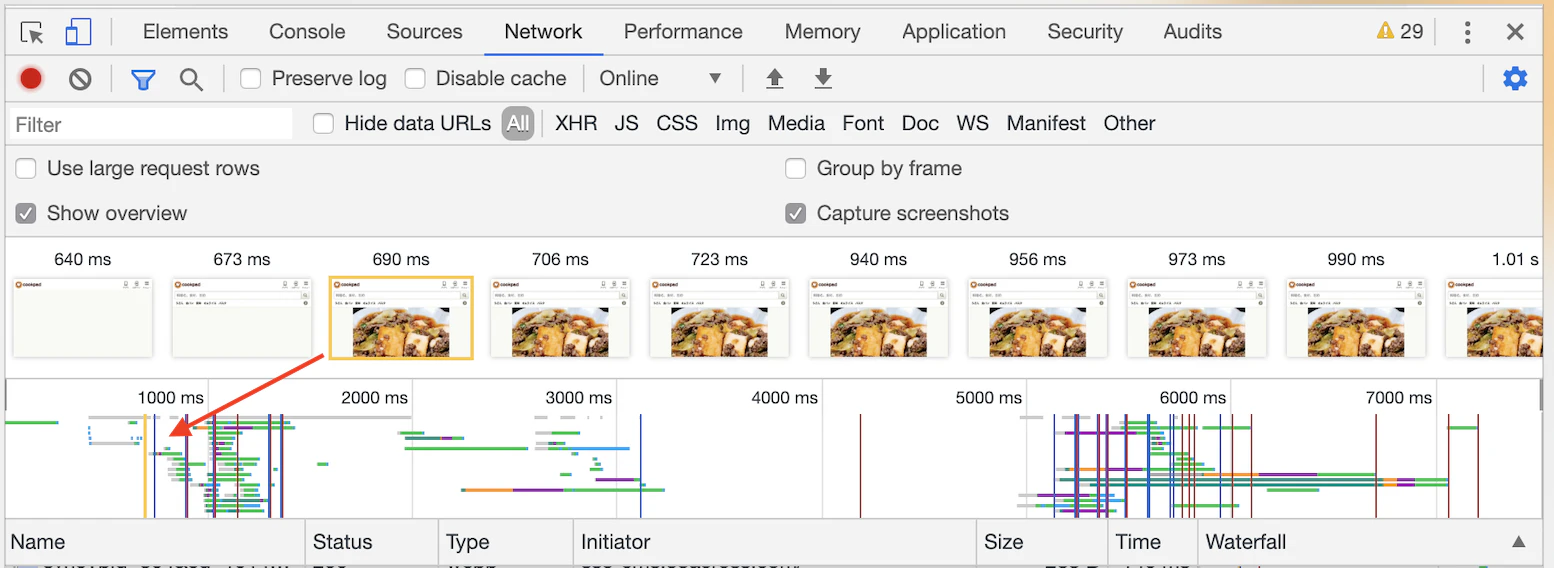Screen dimensions: 1554x568
Task: Check the Group by frame option
Action: tap(796, 168)
